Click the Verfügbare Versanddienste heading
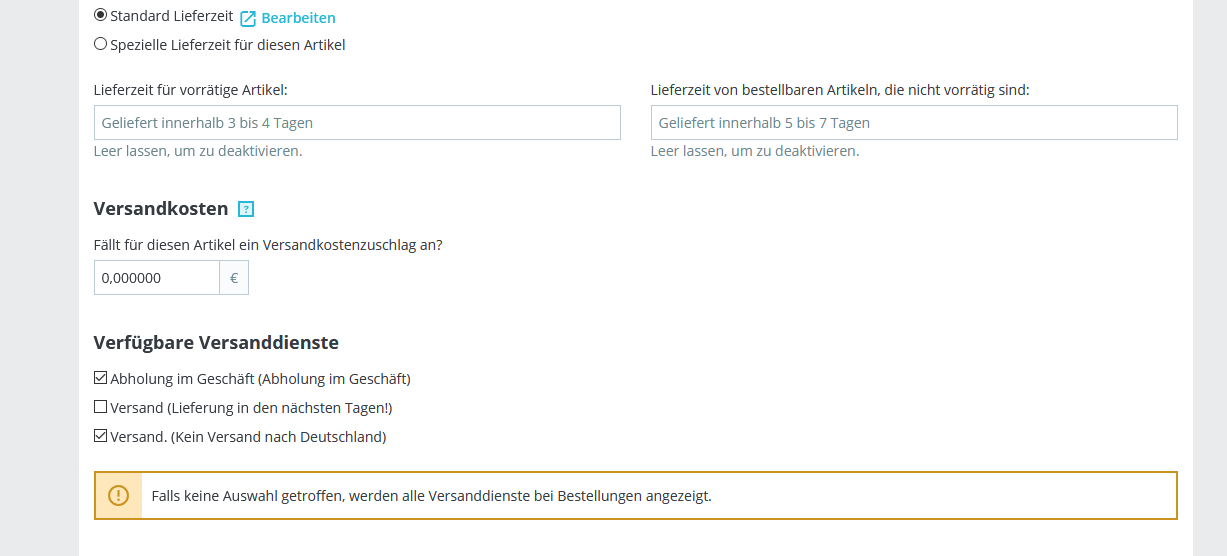The height and width of the screenshot is (556, 1227). 216,343
